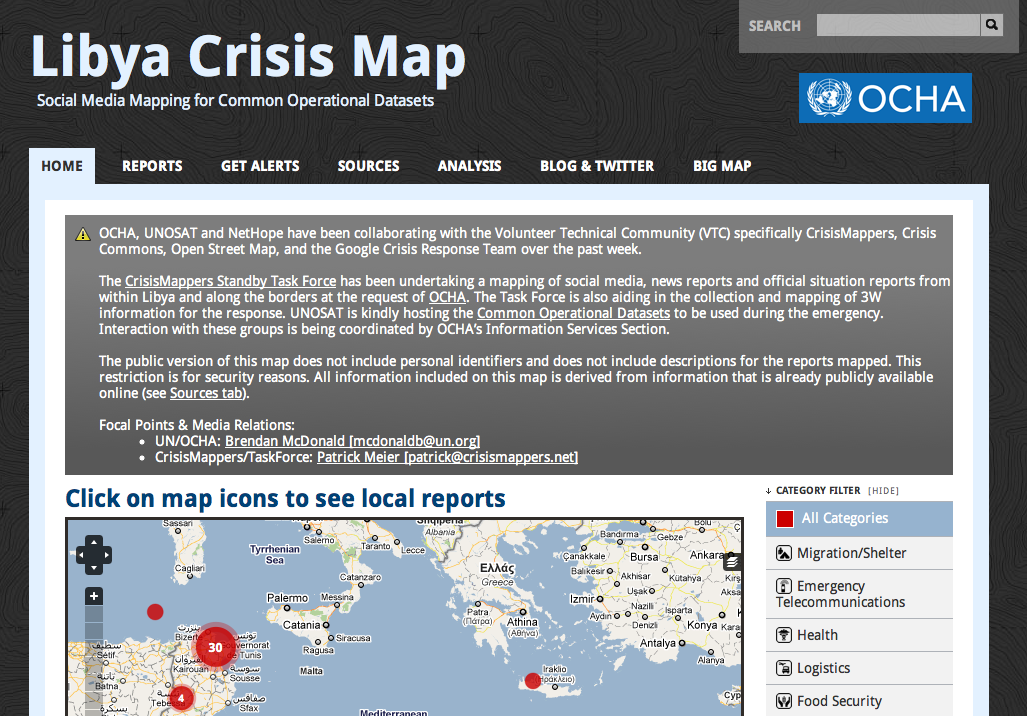Click the Logistics category icon
Viewport: 1027px width, 716px height.
(784, 668)
